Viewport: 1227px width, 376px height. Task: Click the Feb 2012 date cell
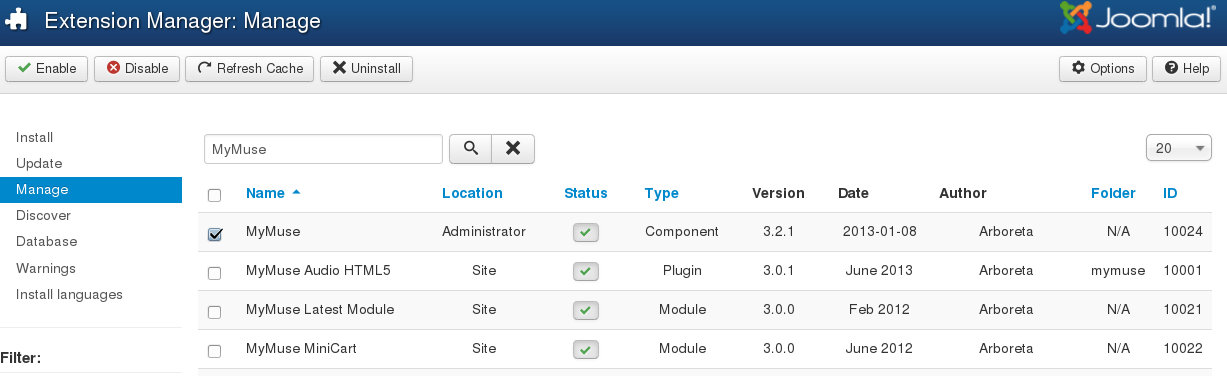pyautogui.click(x=880, y=309)
